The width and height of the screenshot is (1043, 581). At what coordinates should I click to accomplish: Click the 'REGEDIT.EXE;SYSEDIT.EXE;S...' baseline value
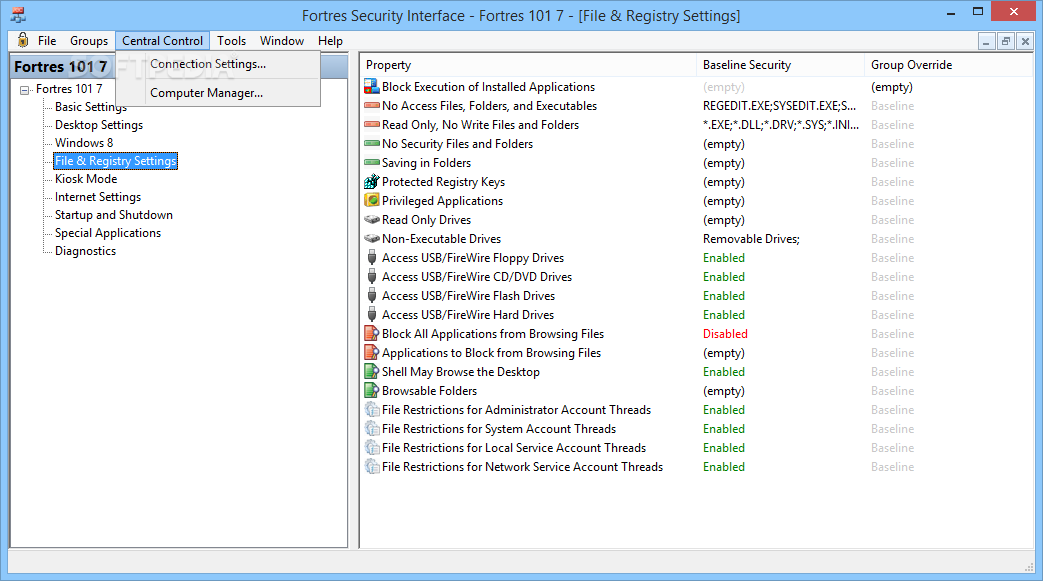point(779,106)
